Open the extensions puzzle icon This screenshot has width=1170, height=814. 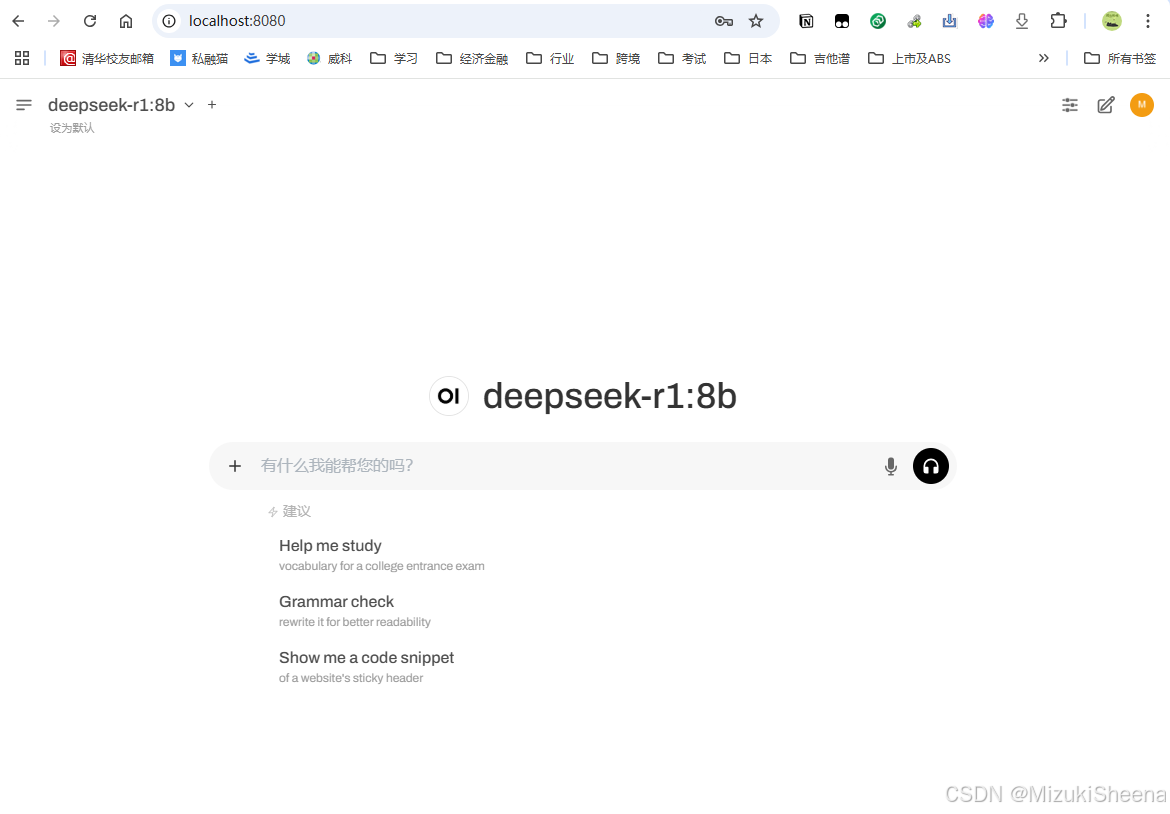point(1058,21)
